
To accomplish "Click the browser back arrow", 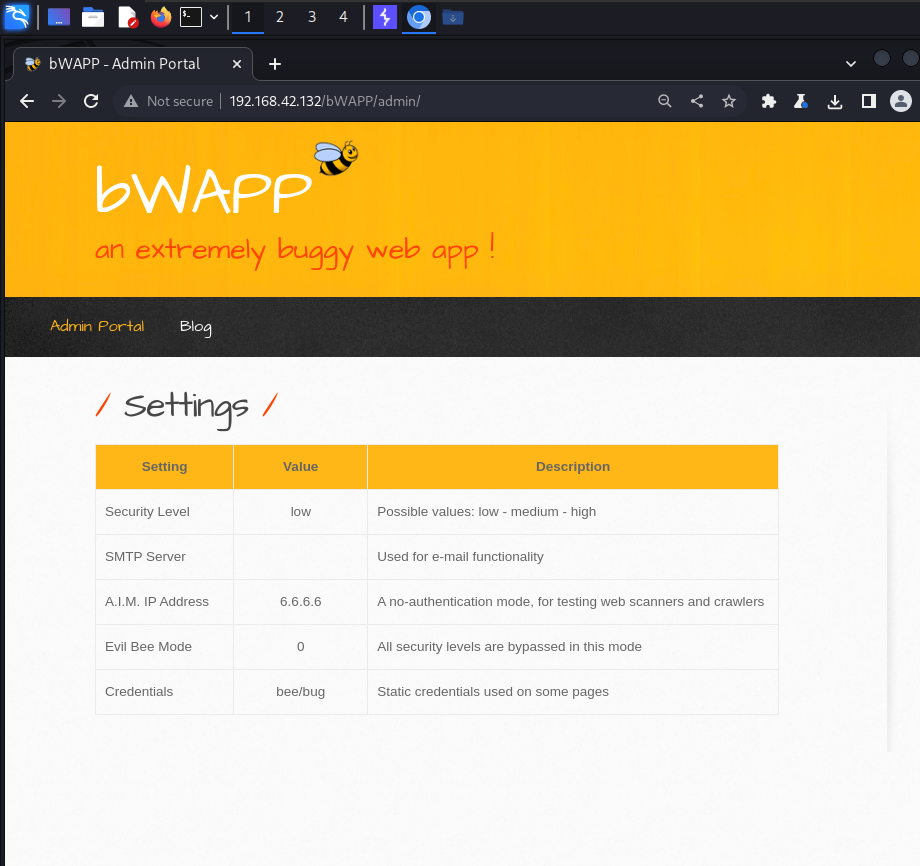I will coord(27,101).
